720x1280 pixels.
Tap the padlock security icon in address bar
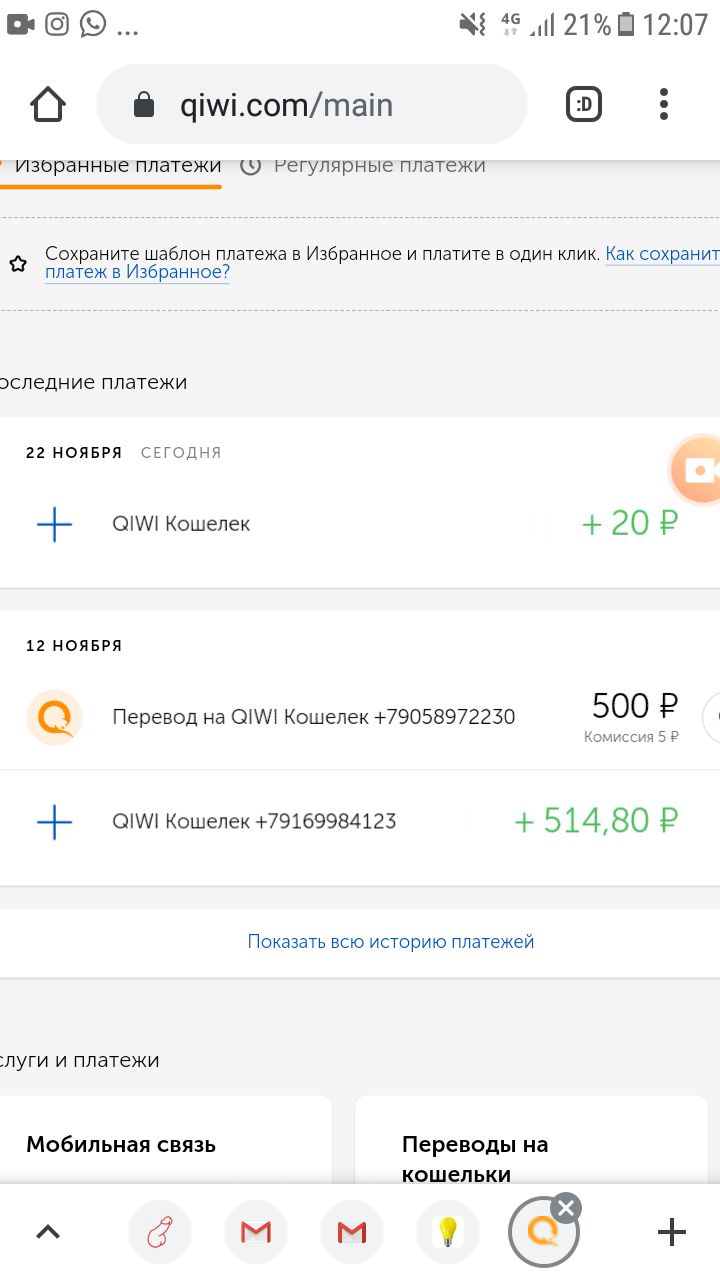[144, 105]
